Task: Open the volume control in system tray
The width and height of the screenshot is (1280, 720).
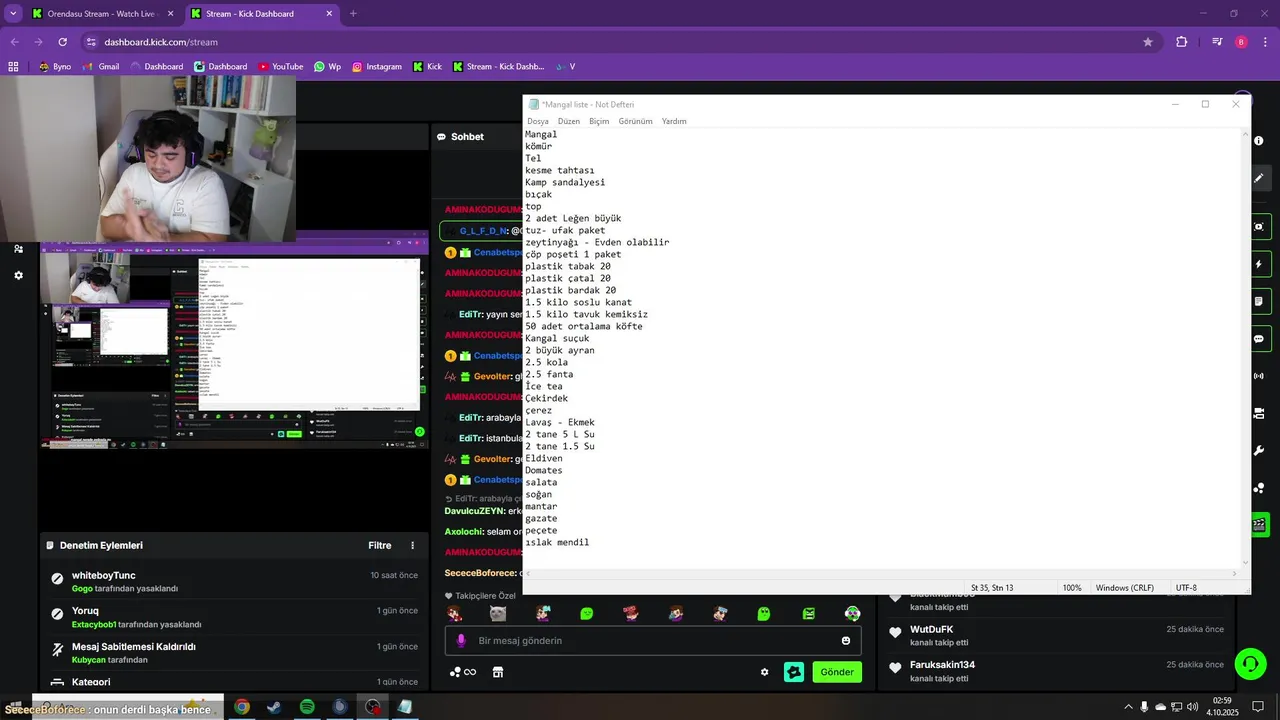Action: click(1193, 707)
